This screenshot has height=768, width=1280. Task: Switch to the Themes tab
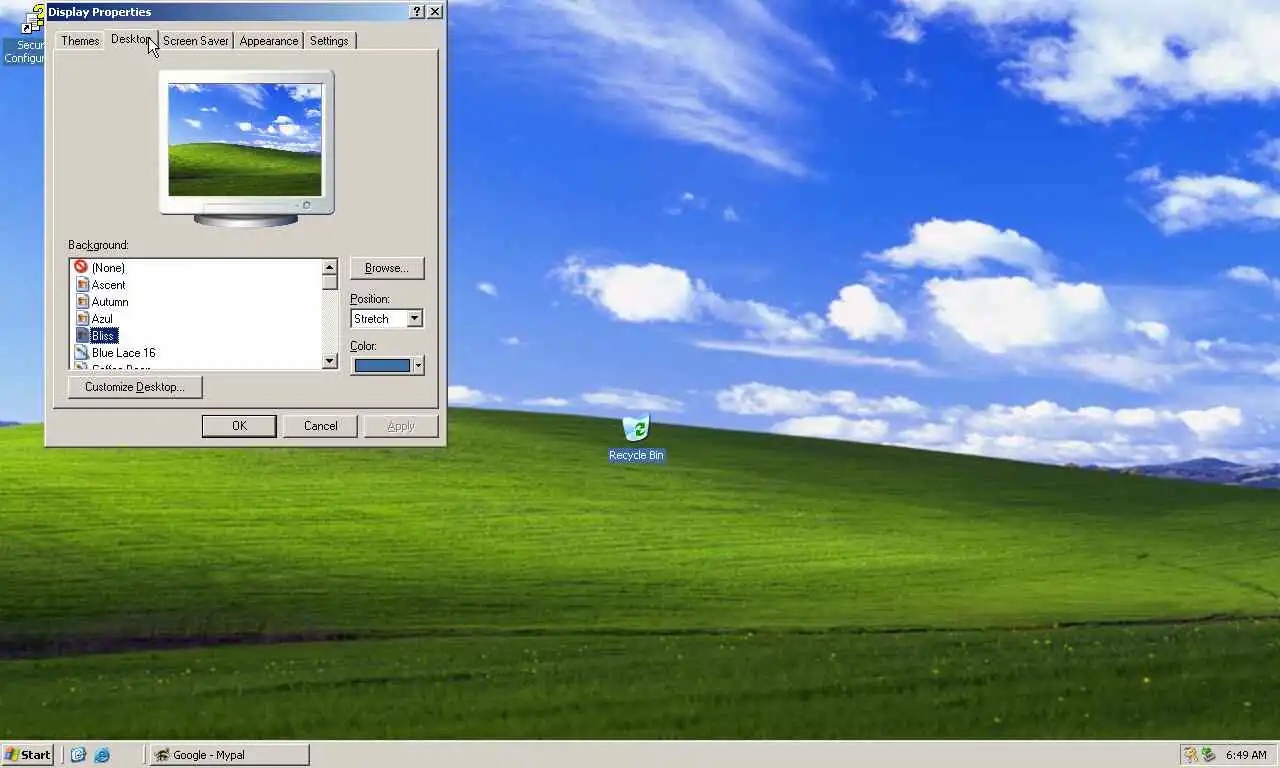(80, 41)
